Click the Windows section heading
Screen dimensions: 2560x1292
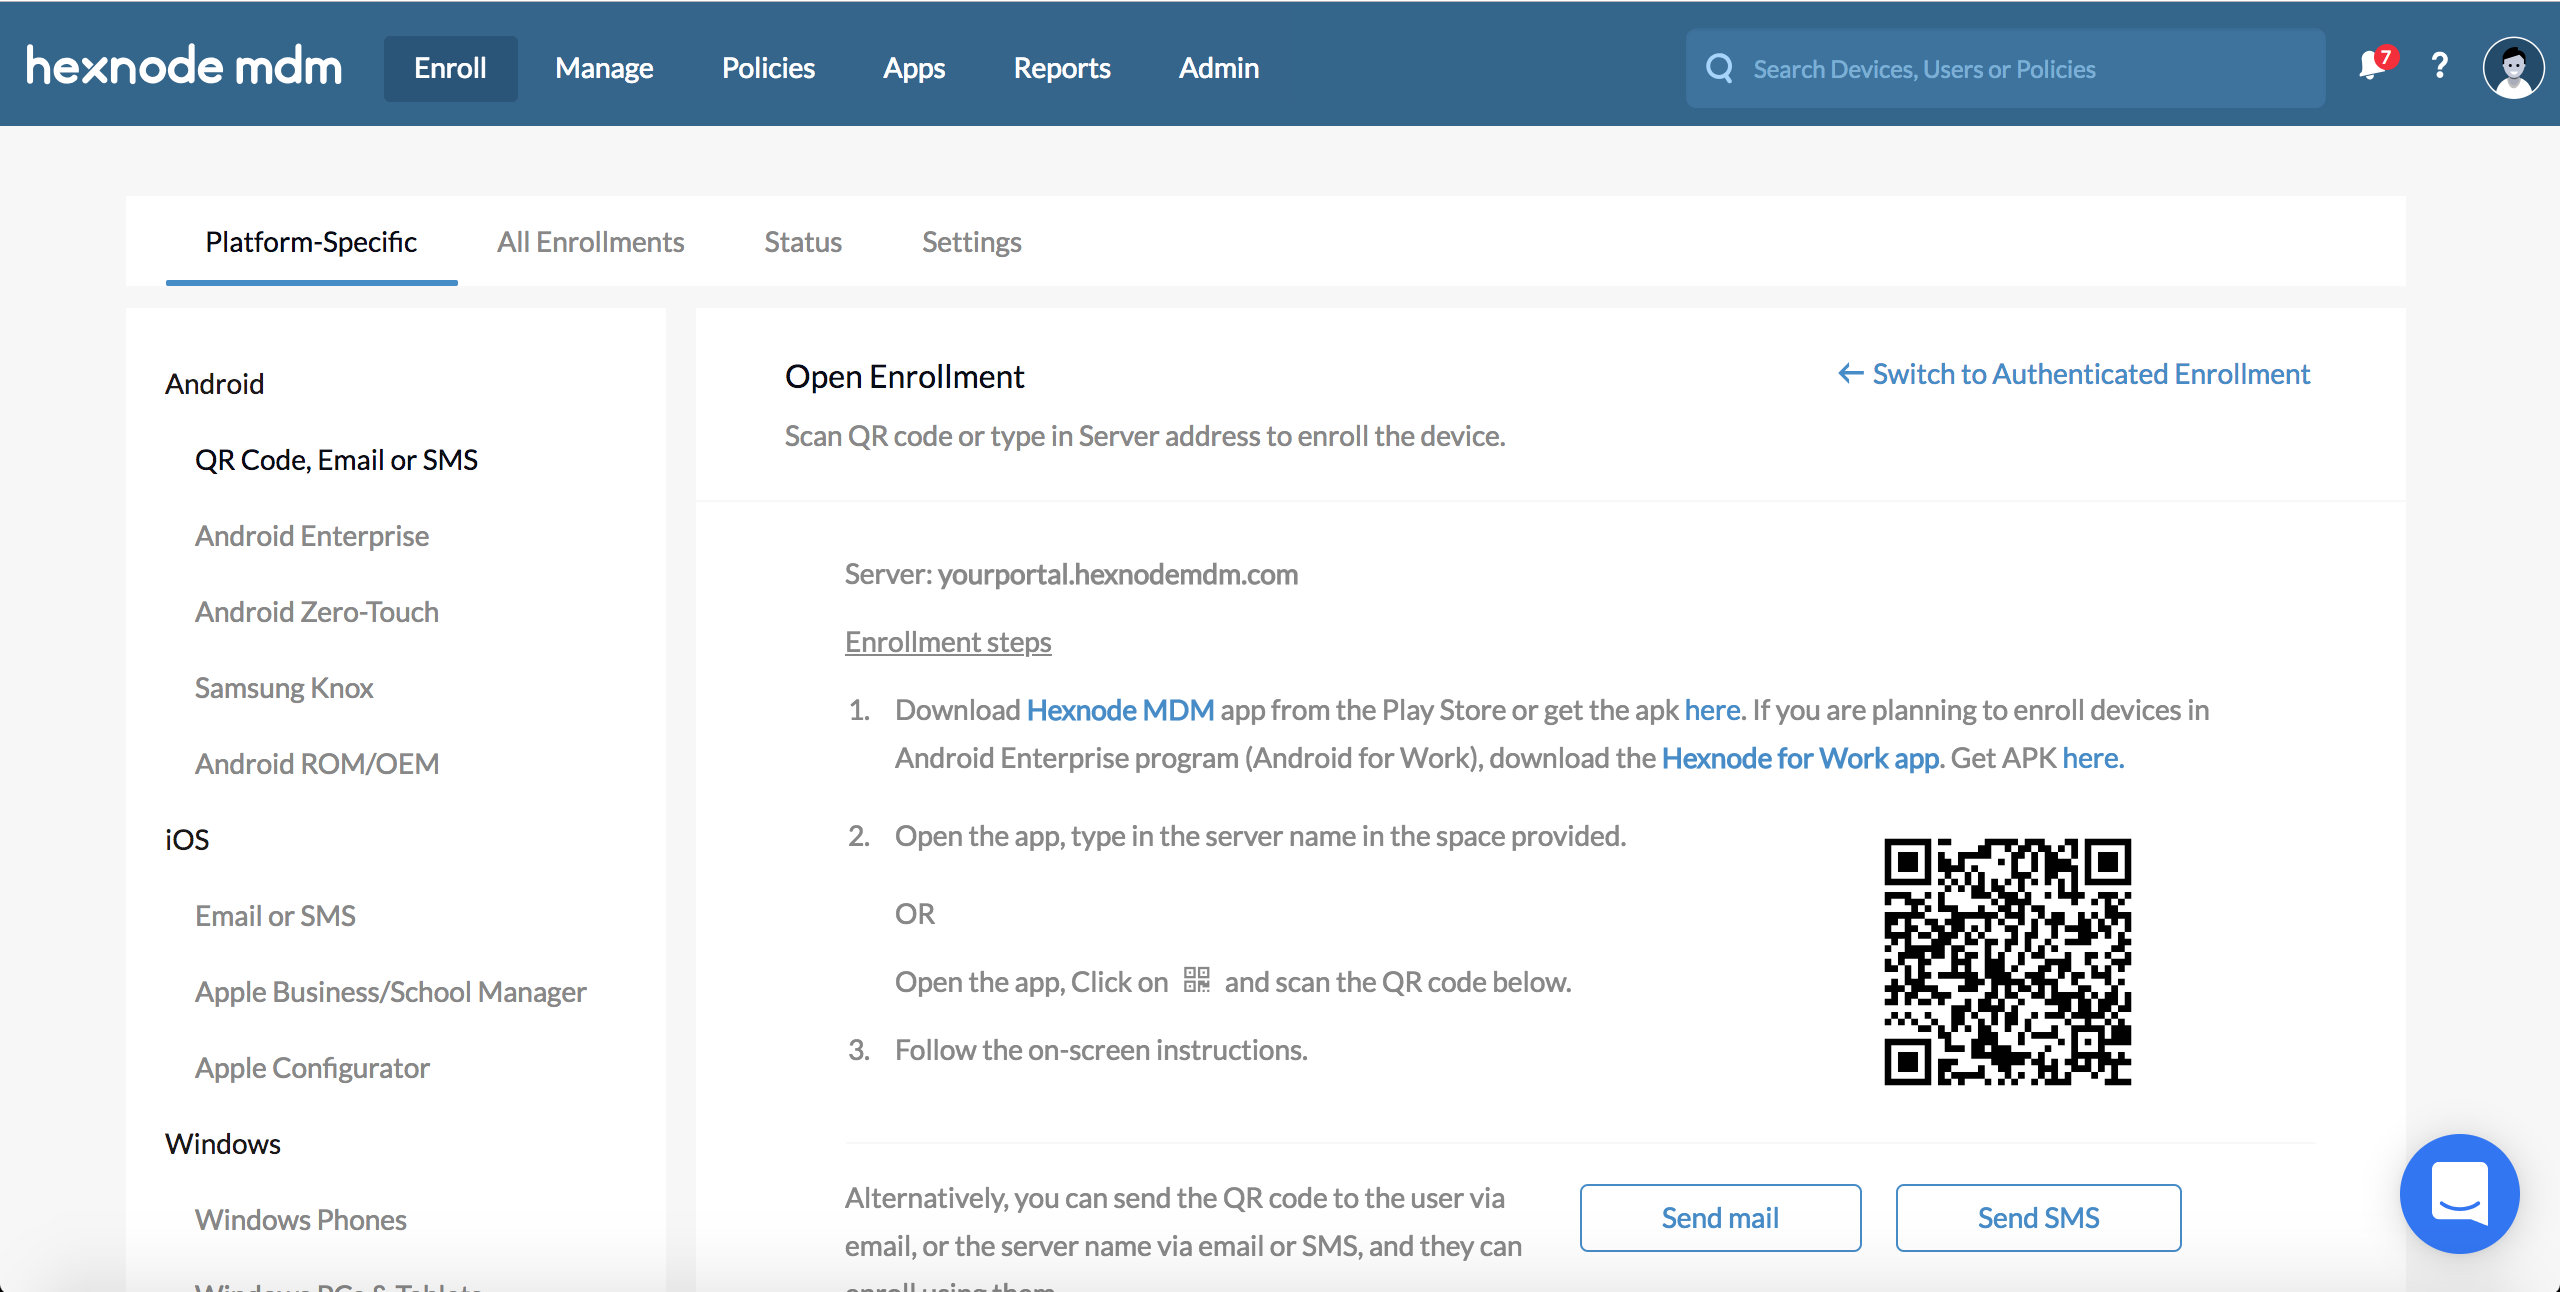[223, 1144]
